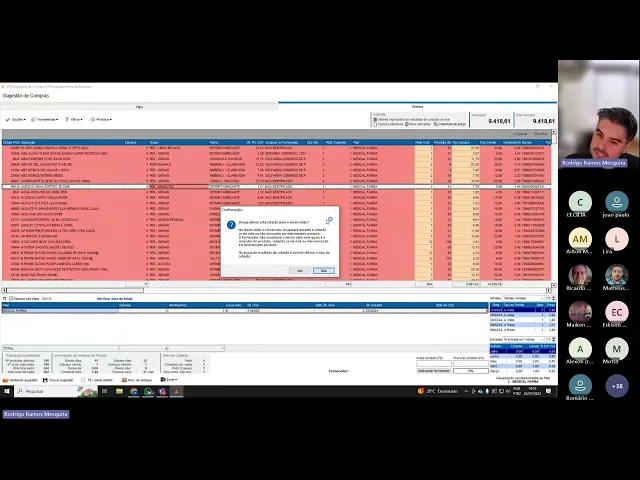Image resolution: width=640 pixels, height=480 pixels.
Task: Click the pink Itens marcados legend swatch
Action: (407, 124)
